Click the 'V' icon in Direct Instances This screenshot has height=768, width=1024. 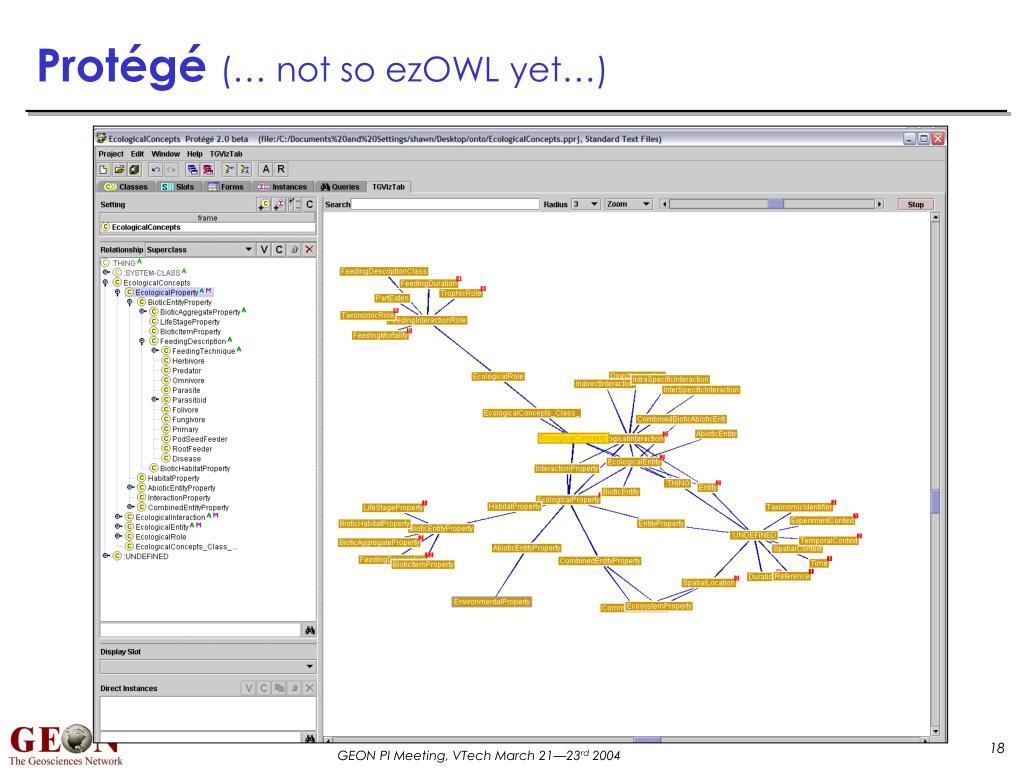tap(248, 688)
